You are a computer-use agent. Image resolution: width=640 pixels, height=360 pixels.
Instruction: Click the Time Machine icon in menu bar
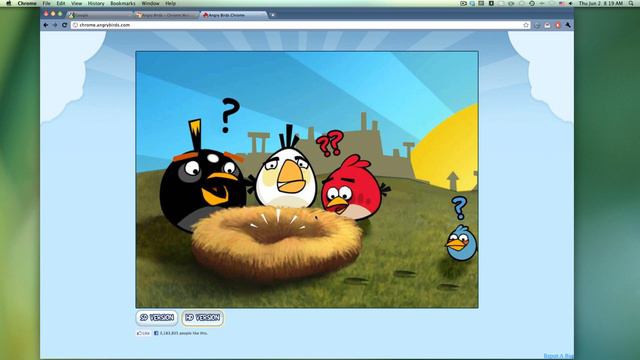coord(532,3)
